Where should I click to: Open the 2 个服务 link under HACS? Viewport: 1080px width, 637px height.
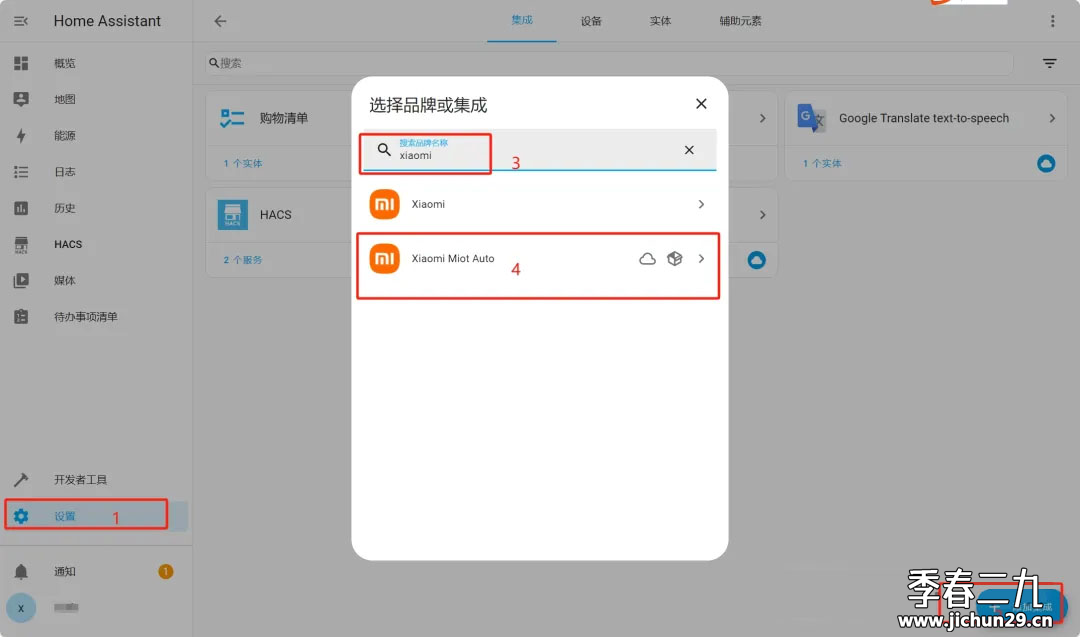[x=242, y=260]
